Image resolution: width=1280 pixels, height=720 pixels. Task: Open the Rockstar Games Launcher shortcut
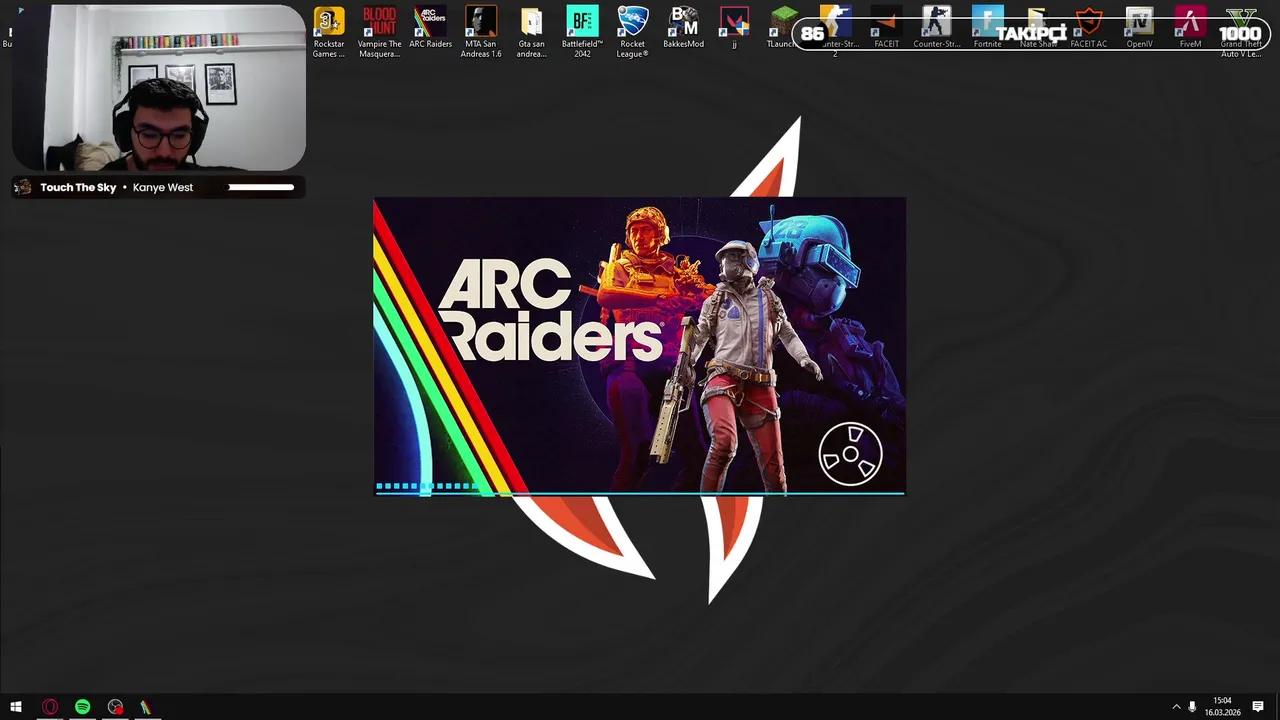329,22
